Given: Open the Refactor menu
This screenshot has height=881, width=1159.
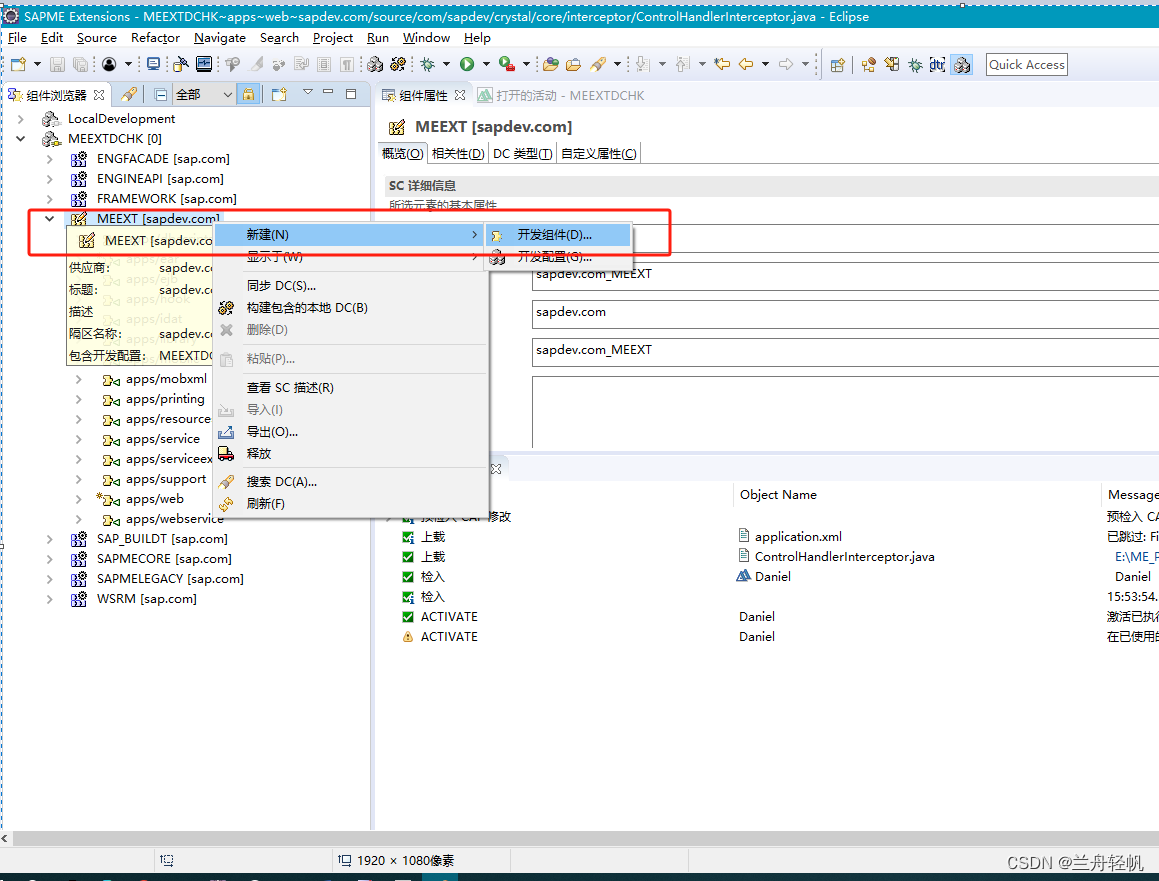Looking at the screenshot, I should pos(155,38).
